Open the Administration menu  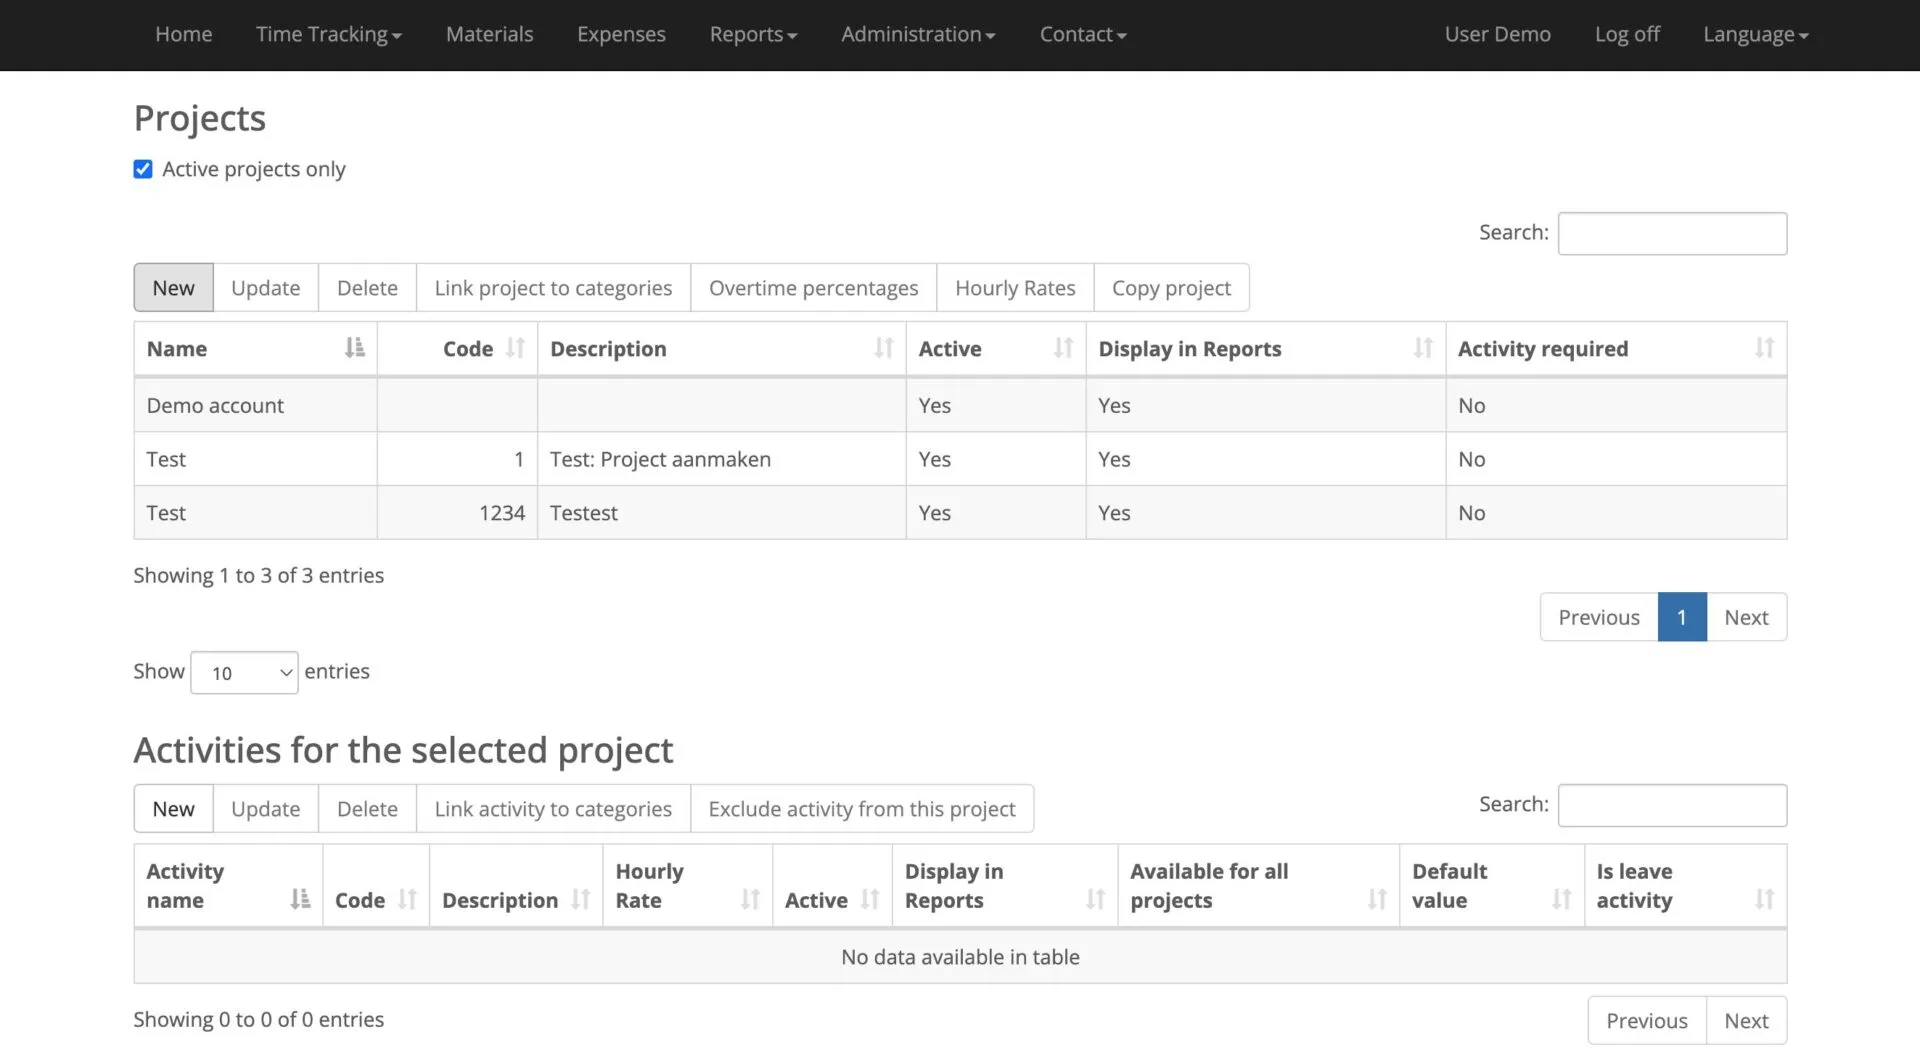pos(917,35)
